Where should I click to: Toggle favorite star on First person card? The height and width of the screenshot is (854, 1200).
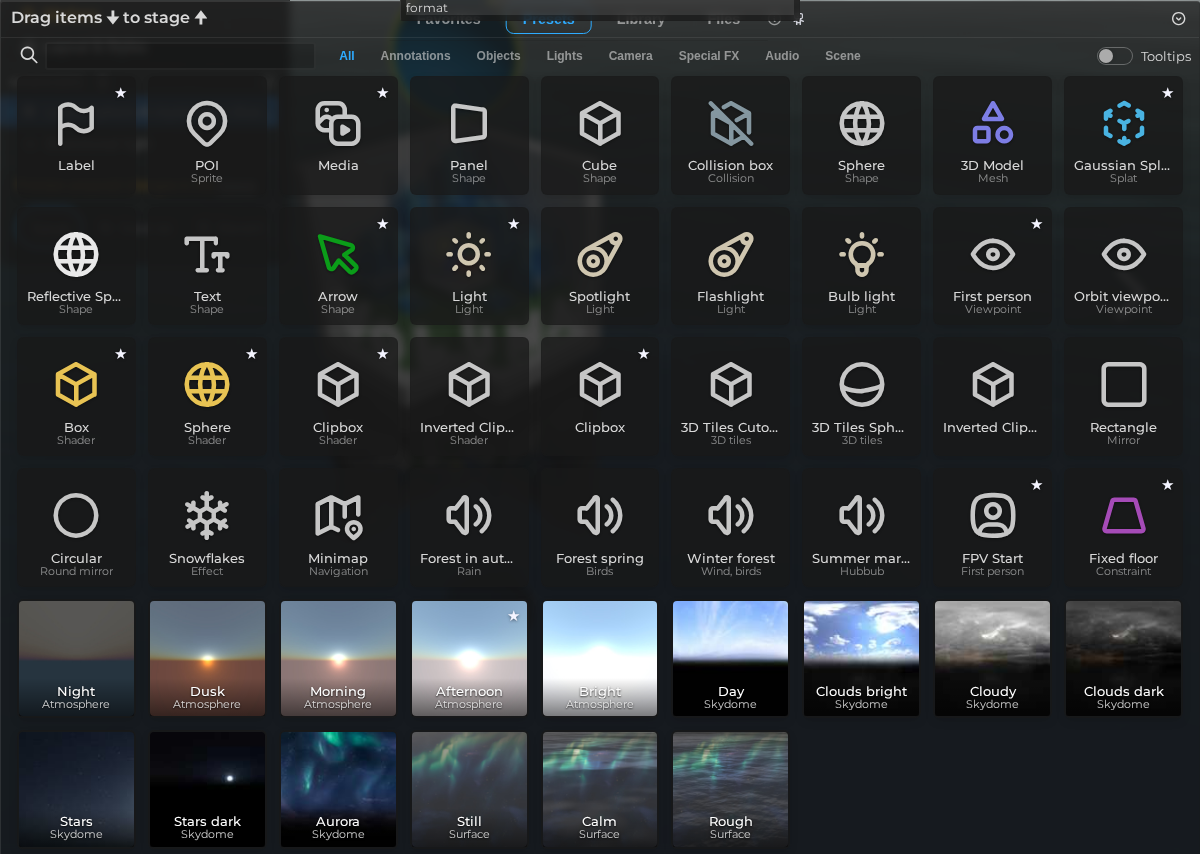tap(1037, 224)
